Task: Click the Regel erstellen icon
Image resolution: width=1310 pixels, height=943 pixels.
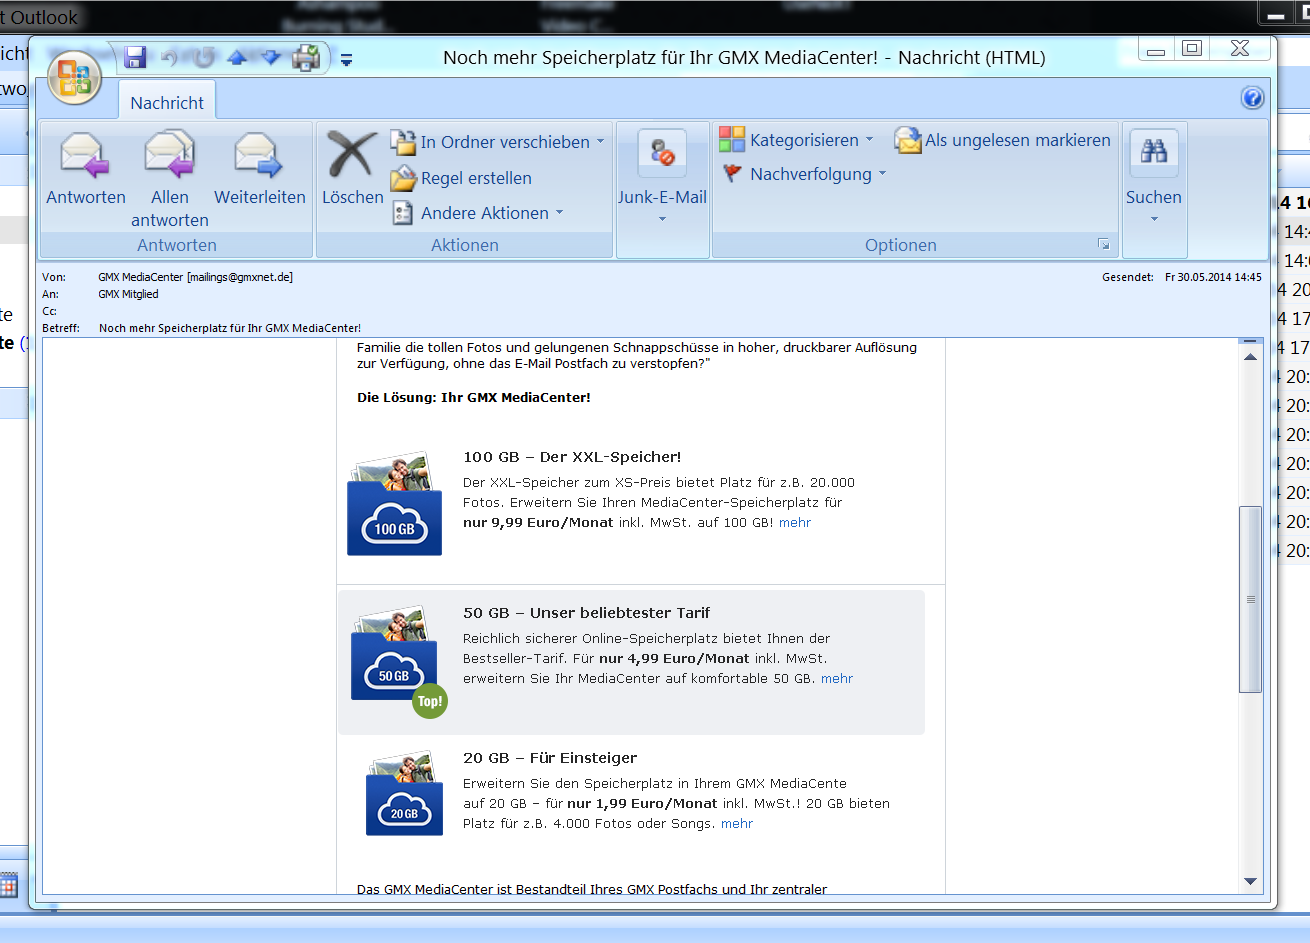Action: (x=403, y=178)
